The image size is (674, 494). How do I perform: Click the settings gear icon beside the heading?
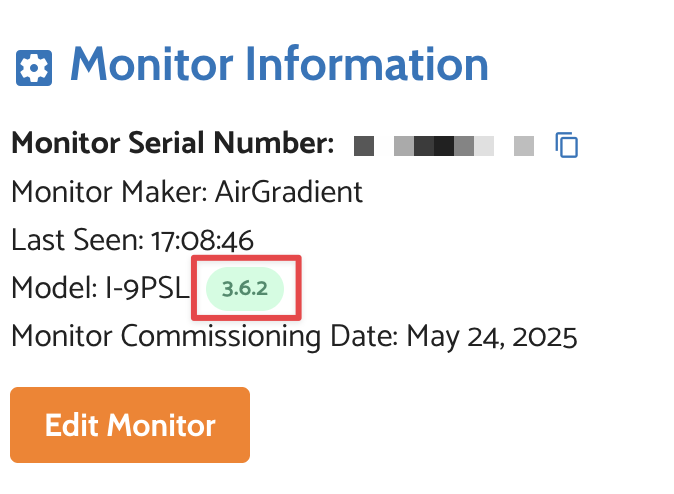click(x=34, y=69)
